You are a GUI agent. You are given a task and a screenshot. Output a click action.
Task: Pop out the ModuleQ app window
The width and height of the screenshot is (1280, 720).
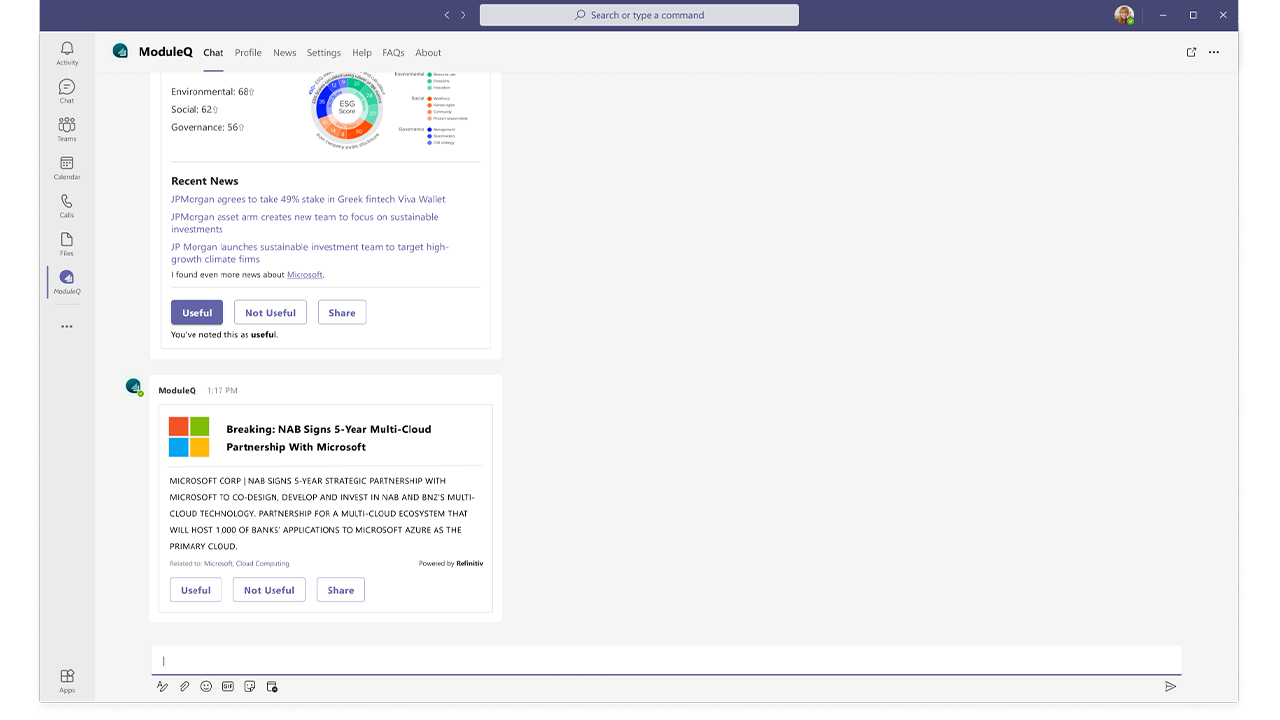[1191, 52]
